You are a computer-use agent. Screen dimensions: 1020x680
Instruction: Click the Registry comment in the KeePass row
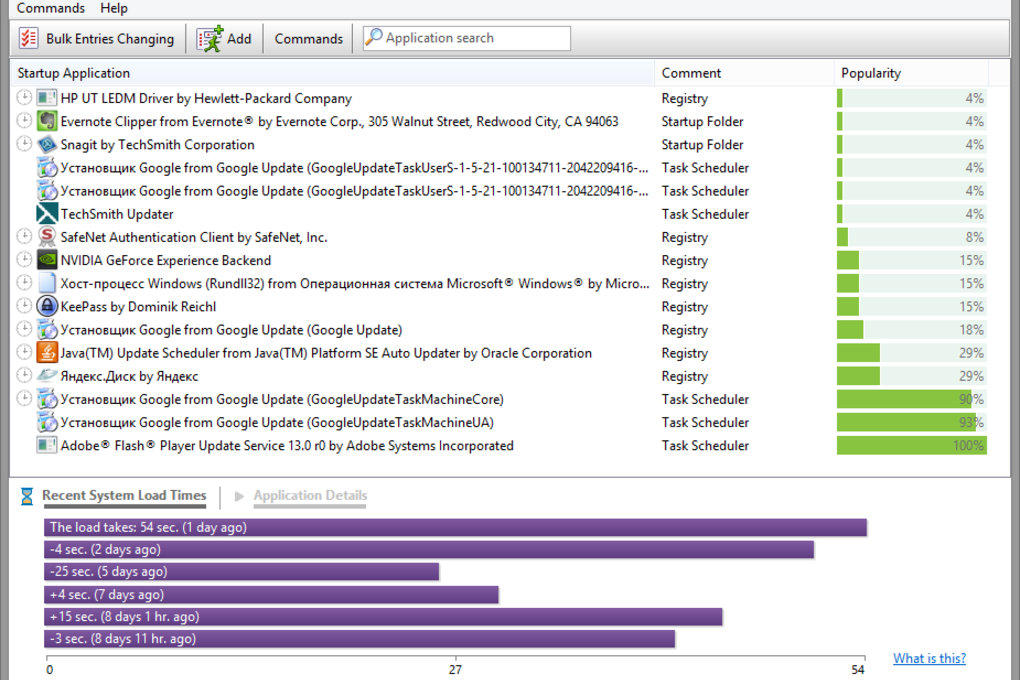[684, 307]
